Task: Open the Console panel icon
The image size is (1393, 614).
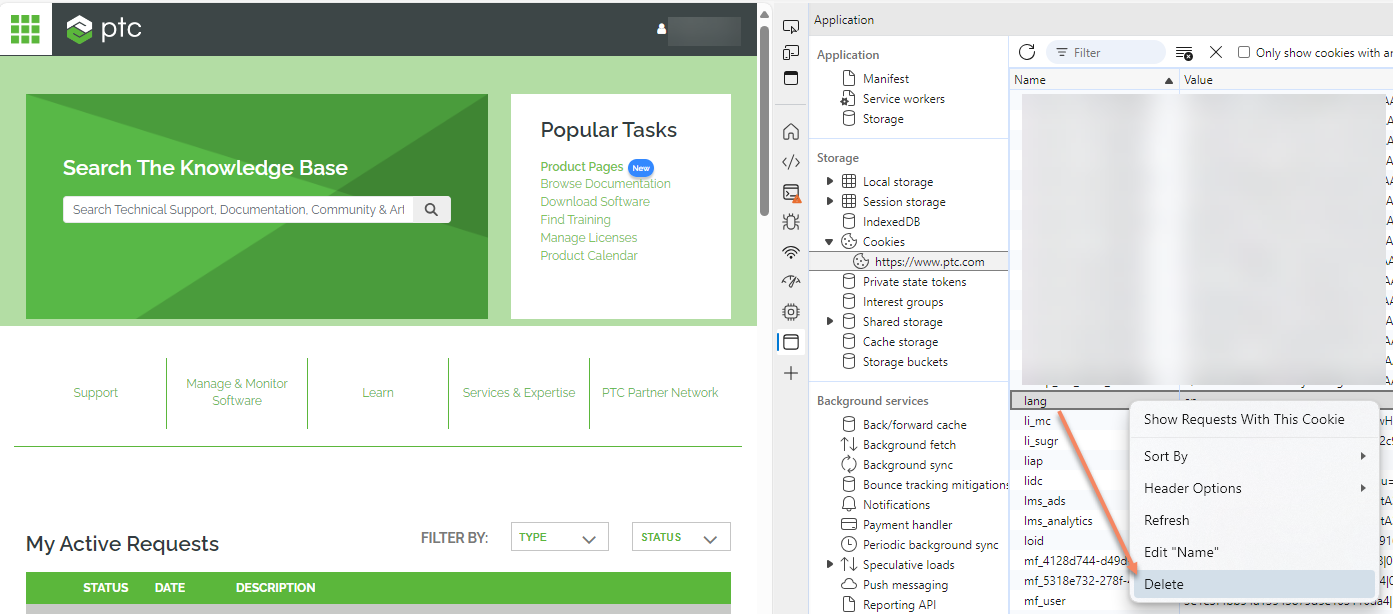Action: tap(790, 192)
